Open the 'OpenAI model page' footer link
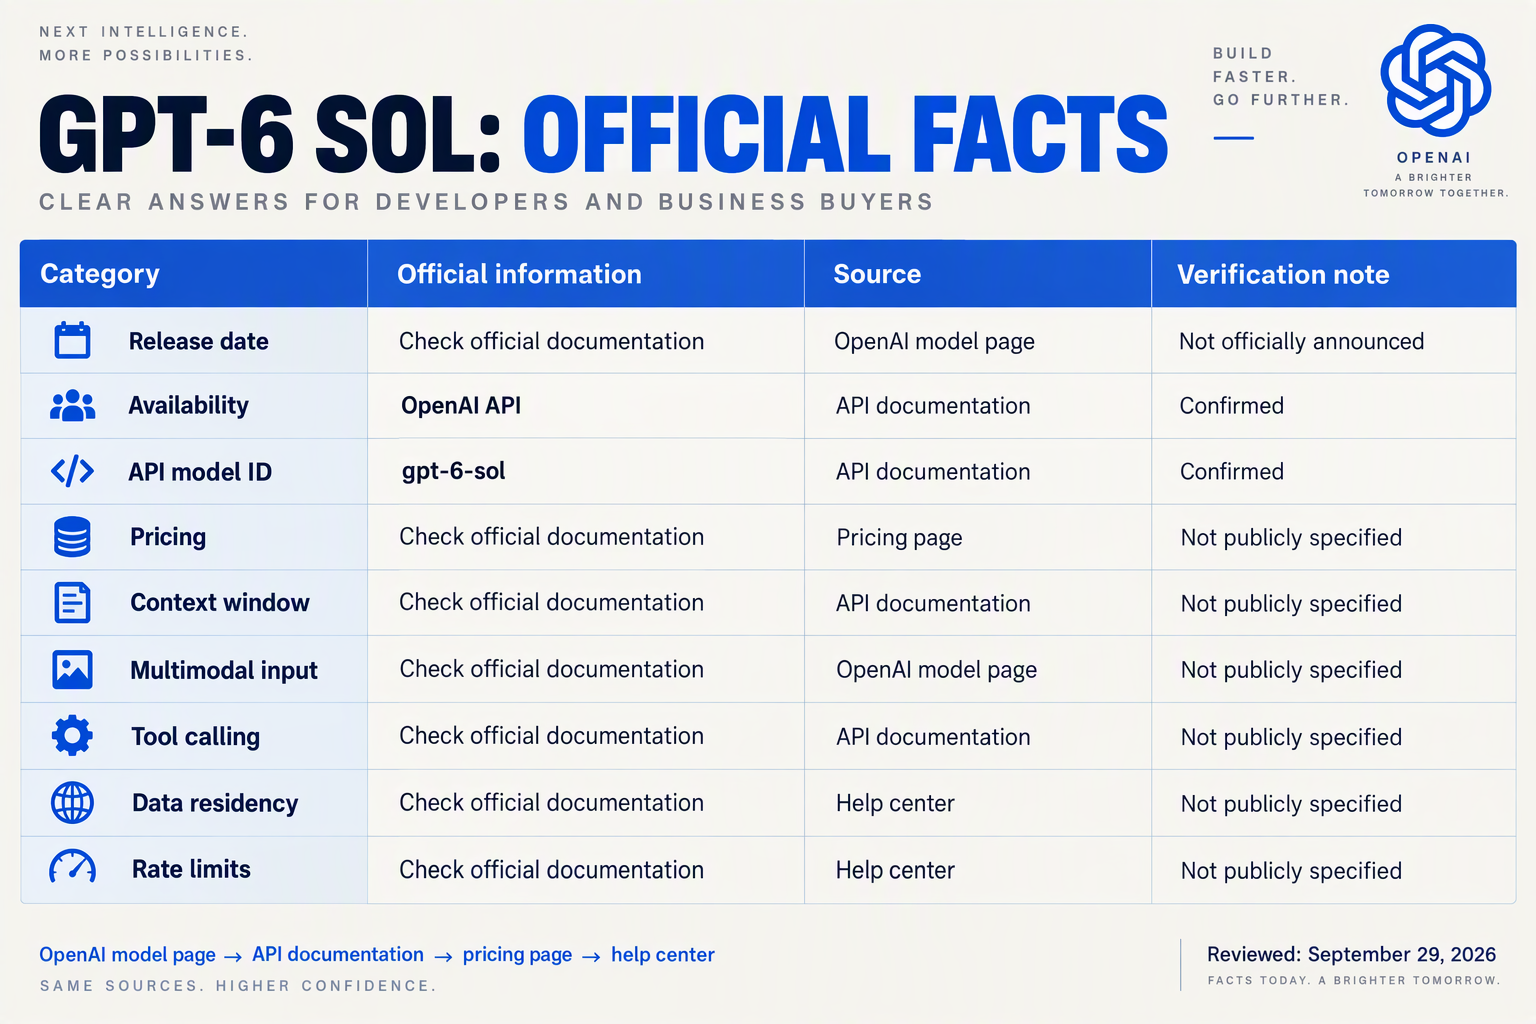The width and height of the screenshot is (1536, 1024). pyautogui.click(x=127, y=955)
